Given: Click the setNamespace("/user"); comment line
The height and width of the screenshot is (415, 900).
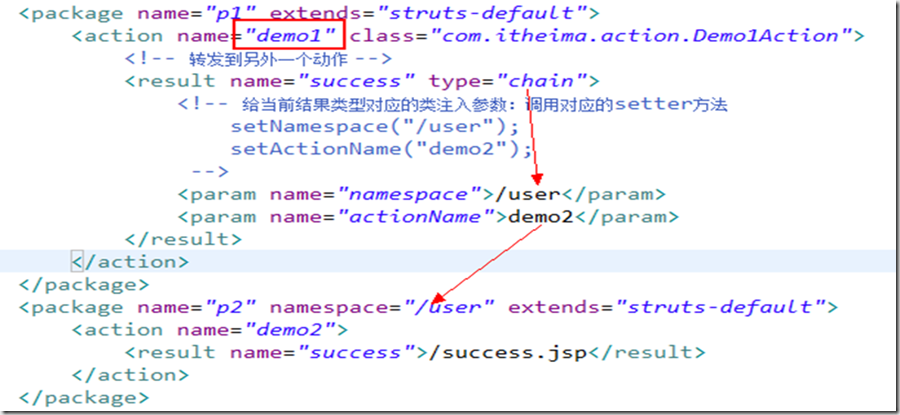Looking at the screenshot, I should click(375, 126).
